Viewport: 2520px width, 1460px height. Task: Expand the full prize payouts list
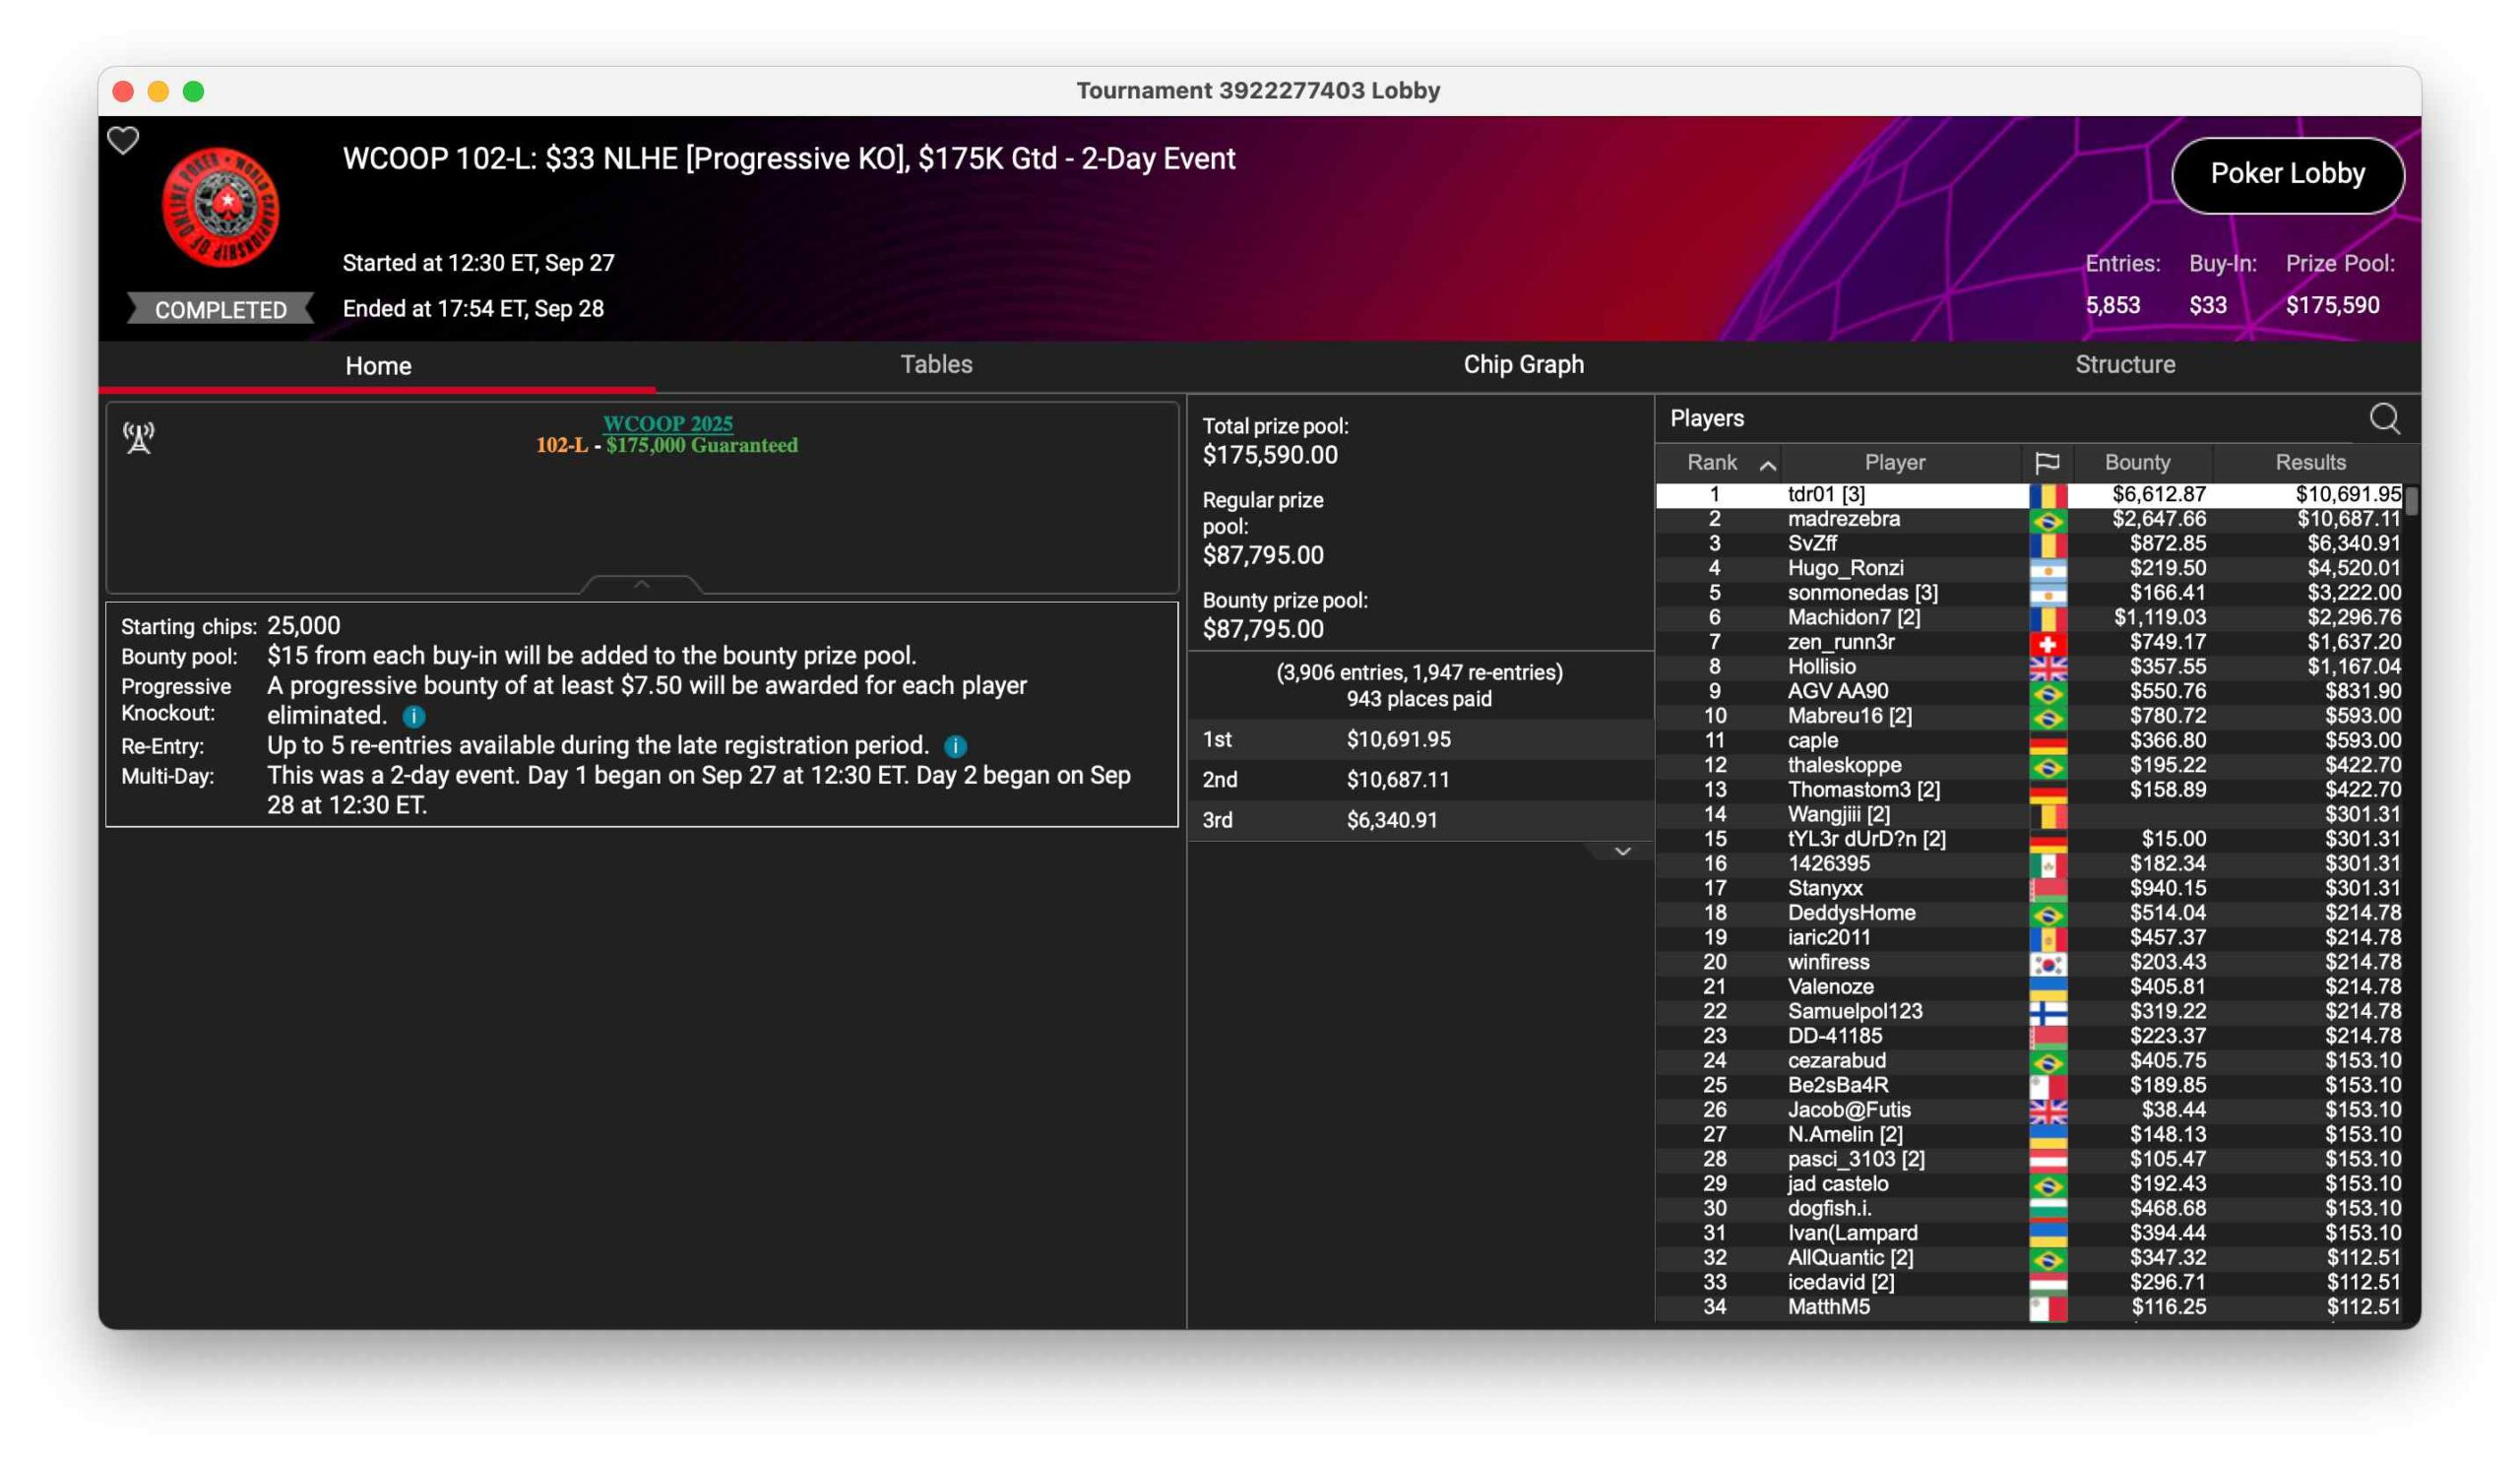(1623, 852)
